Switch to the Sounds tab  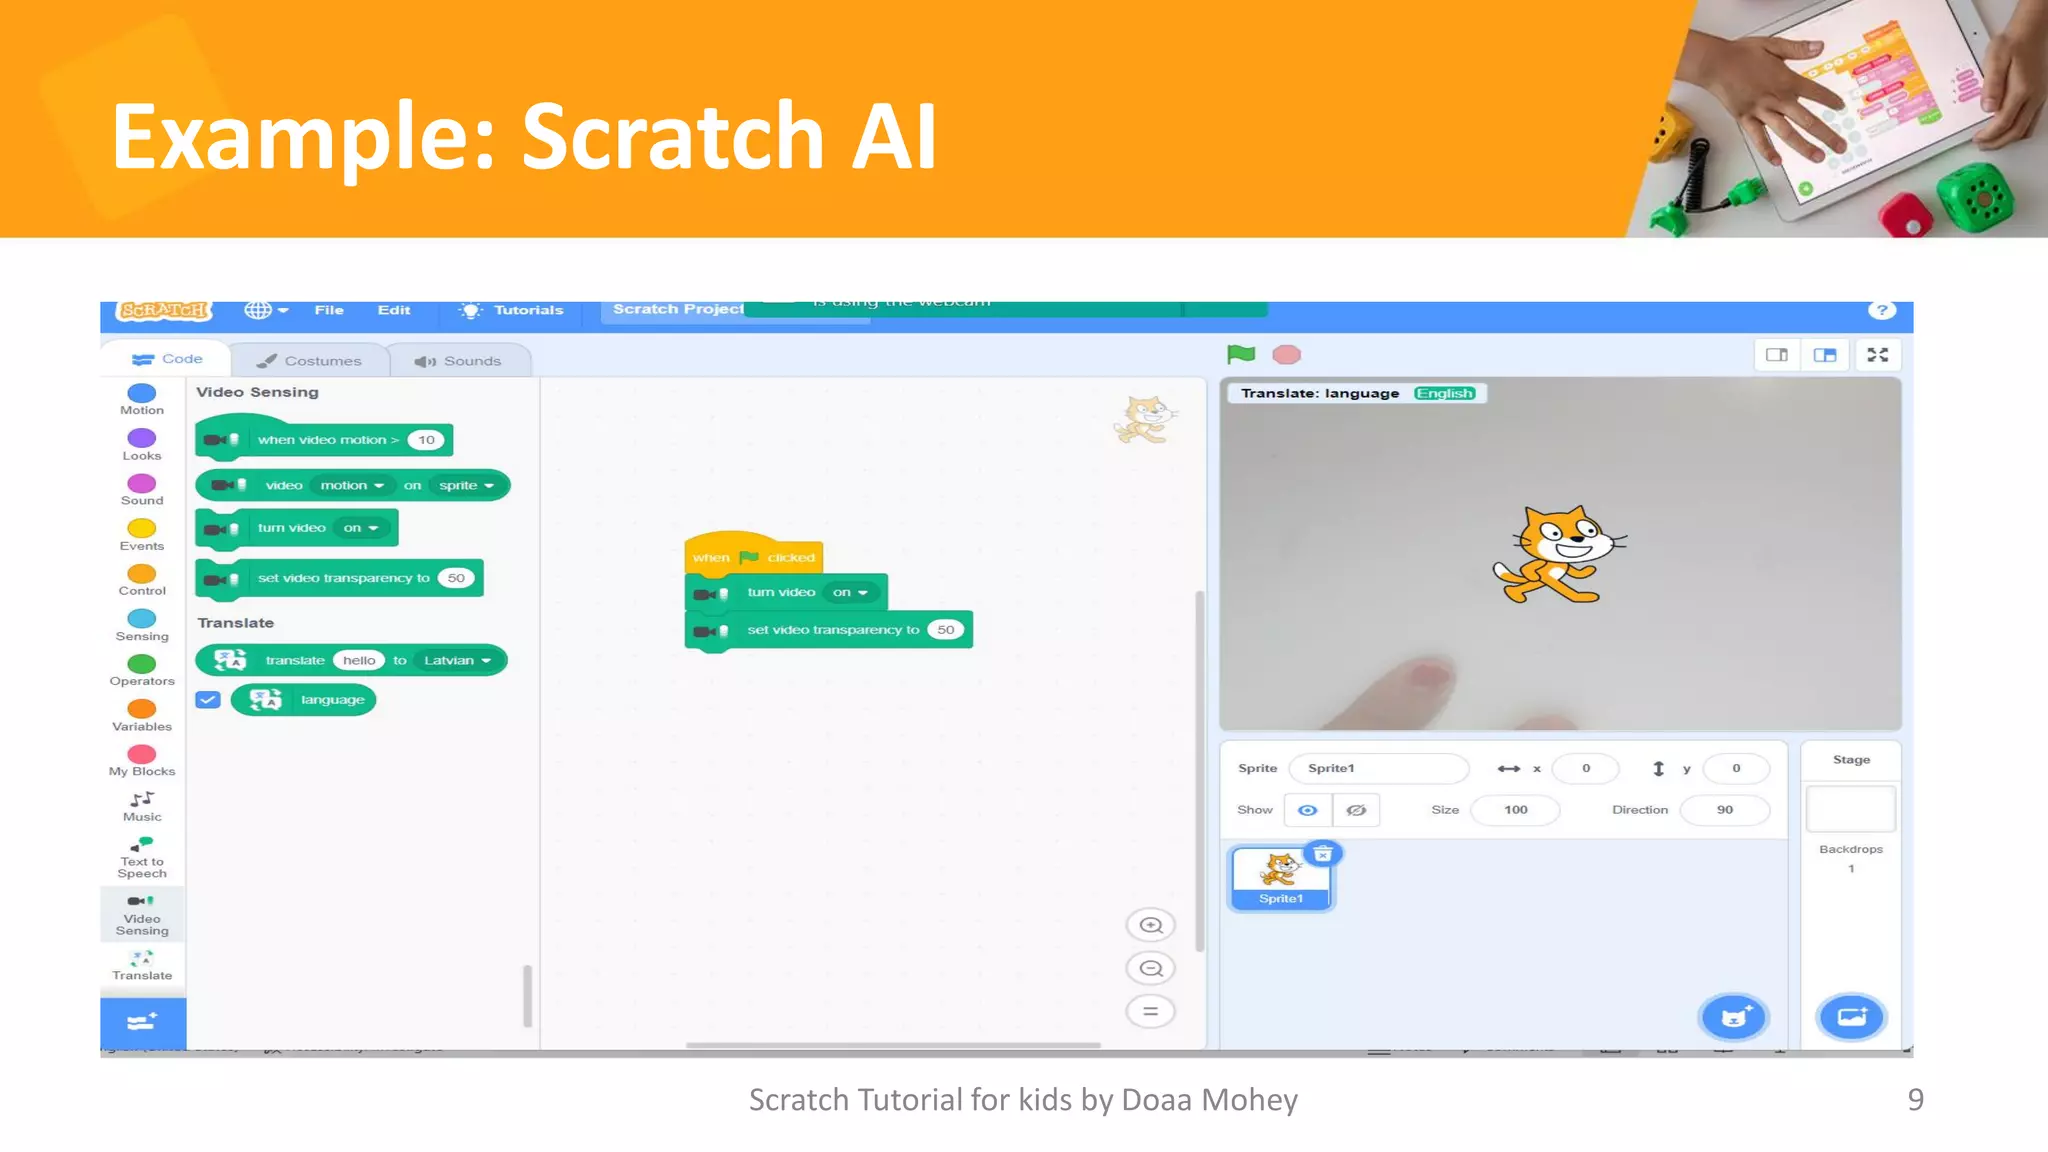[458, 361]
